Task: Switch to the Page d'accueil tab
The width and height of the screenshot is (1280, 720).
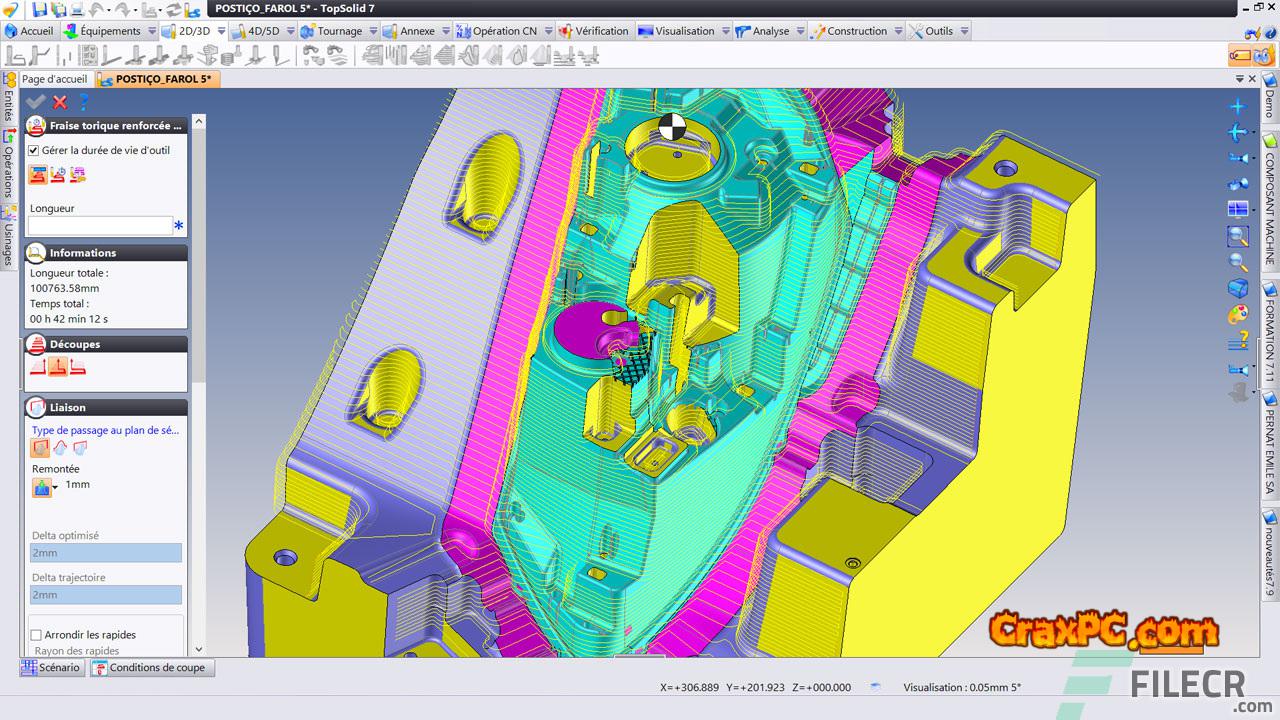Action: click(x=54, y=79)
